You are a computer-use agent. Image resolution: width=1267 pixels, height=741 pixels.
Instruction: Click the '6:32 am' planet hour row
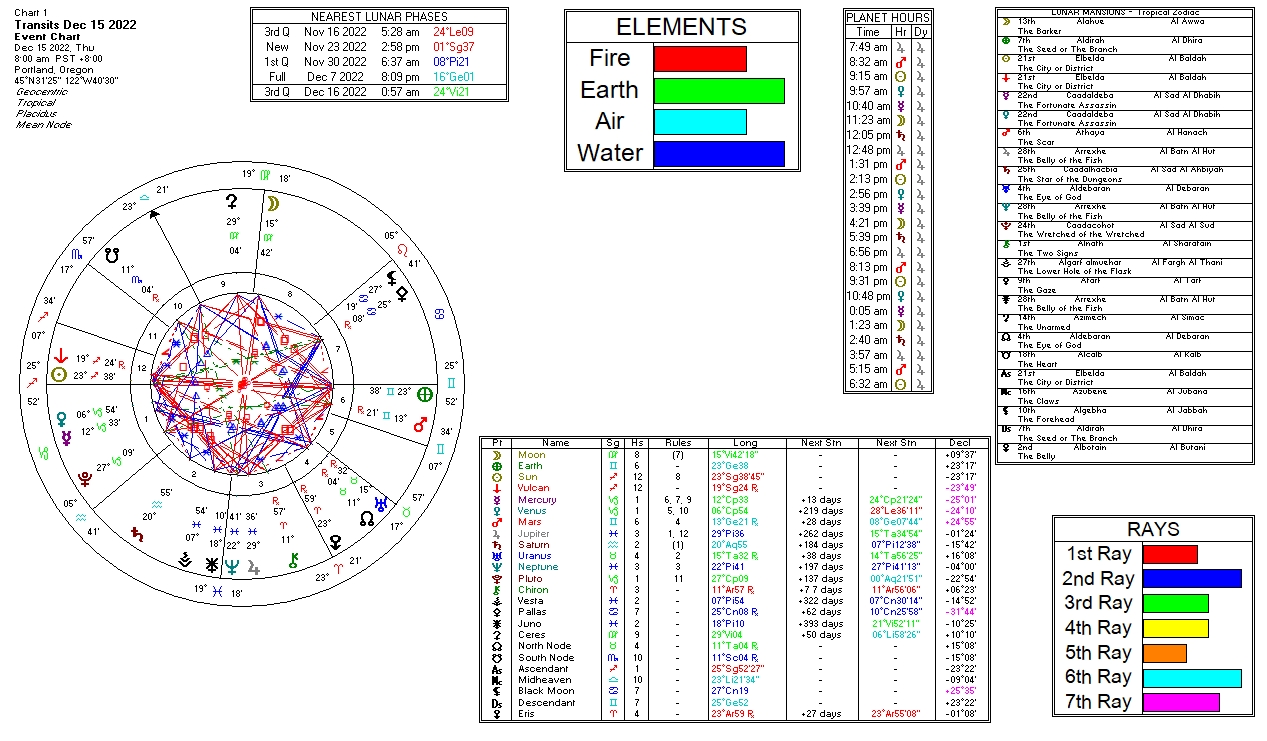(888, 384)
